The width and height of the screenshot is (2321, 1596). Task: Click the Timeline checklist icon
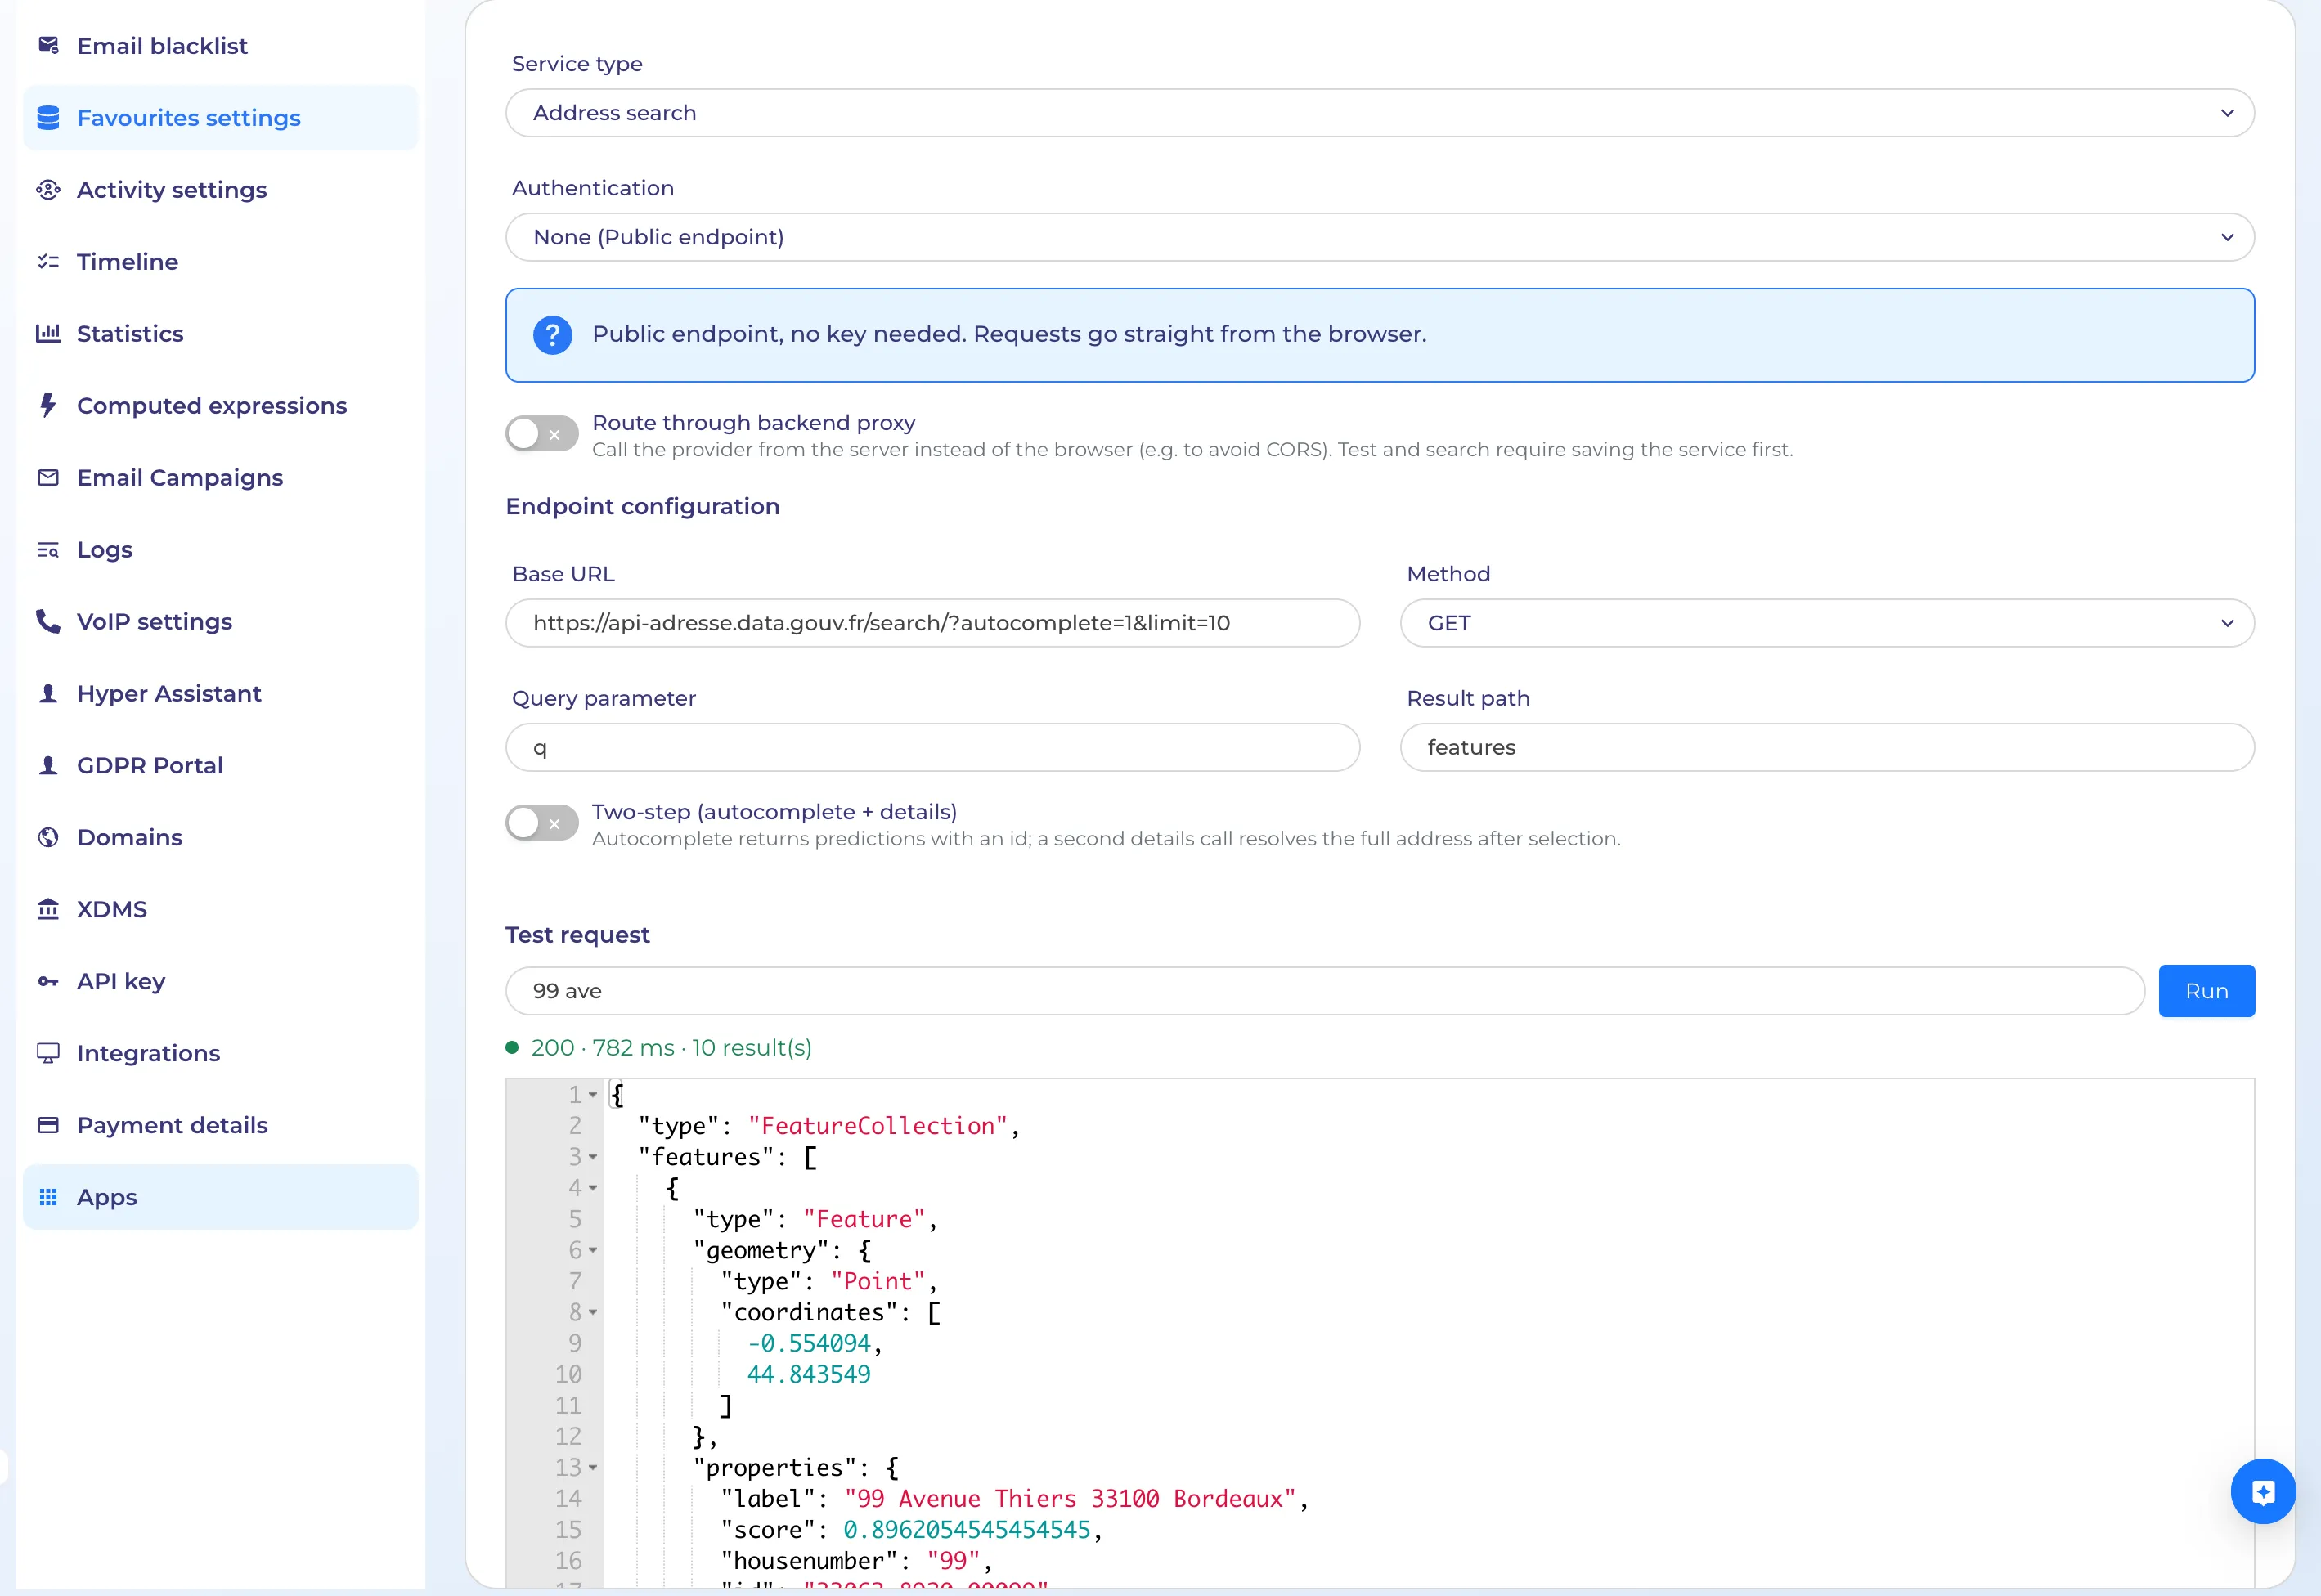(x=48, y=261)
